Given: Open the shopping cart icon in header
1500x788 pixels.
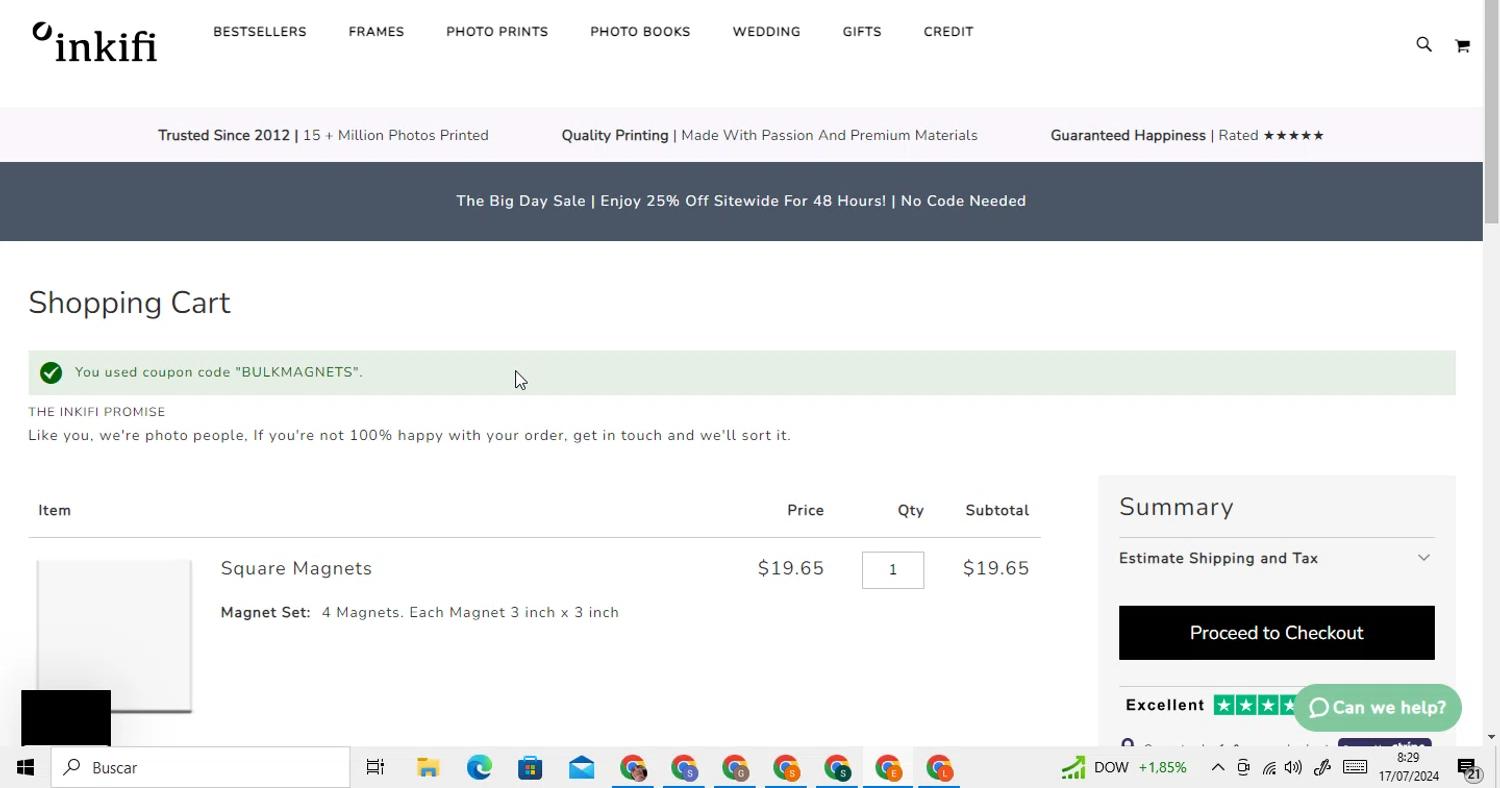Looking at the screenshot, I should (1462, 45).
